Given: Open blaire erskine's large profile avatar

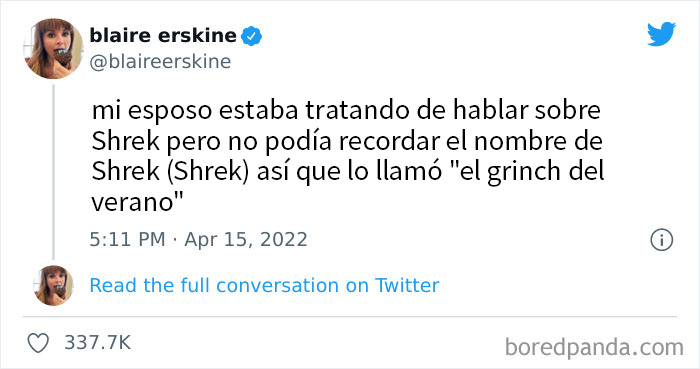Looking at the screenshot, I should [54, 49].
